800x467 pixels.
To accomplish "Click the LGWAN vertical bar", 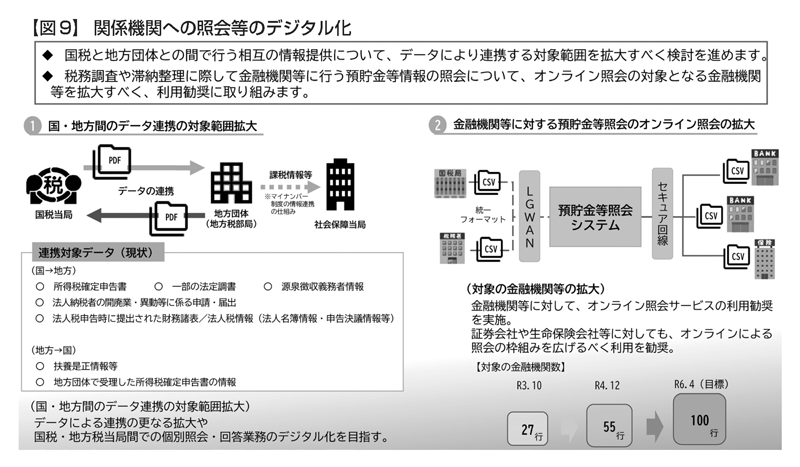I will (x=530, y=216).
